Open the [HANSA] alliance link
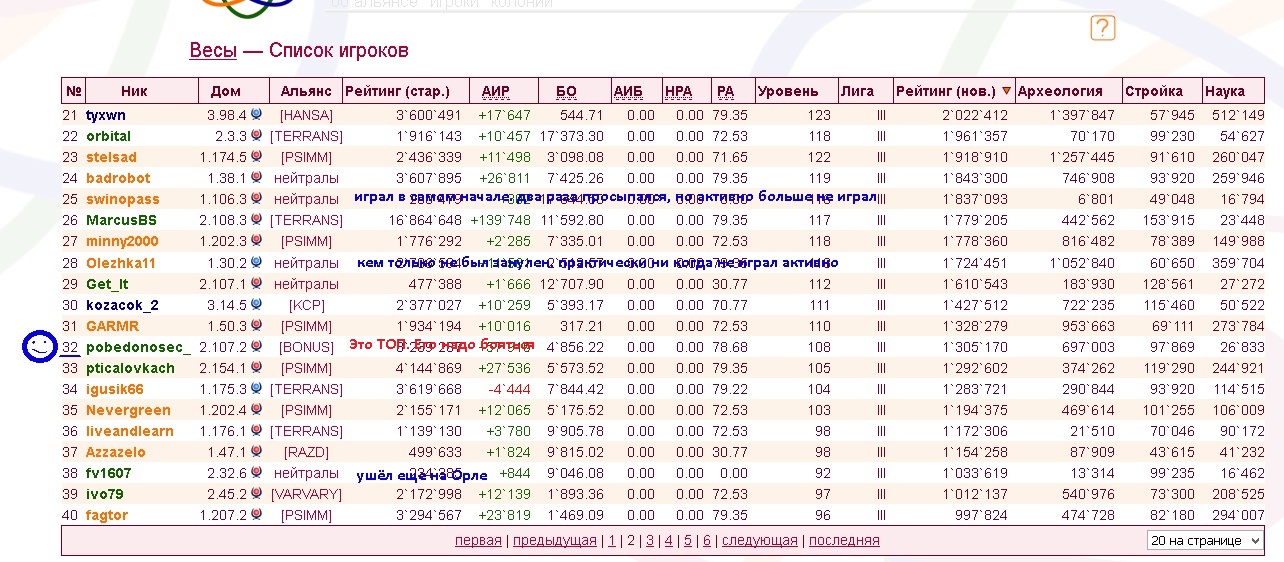This screenshot has width=1284, height=562. (x=306, y=115)
